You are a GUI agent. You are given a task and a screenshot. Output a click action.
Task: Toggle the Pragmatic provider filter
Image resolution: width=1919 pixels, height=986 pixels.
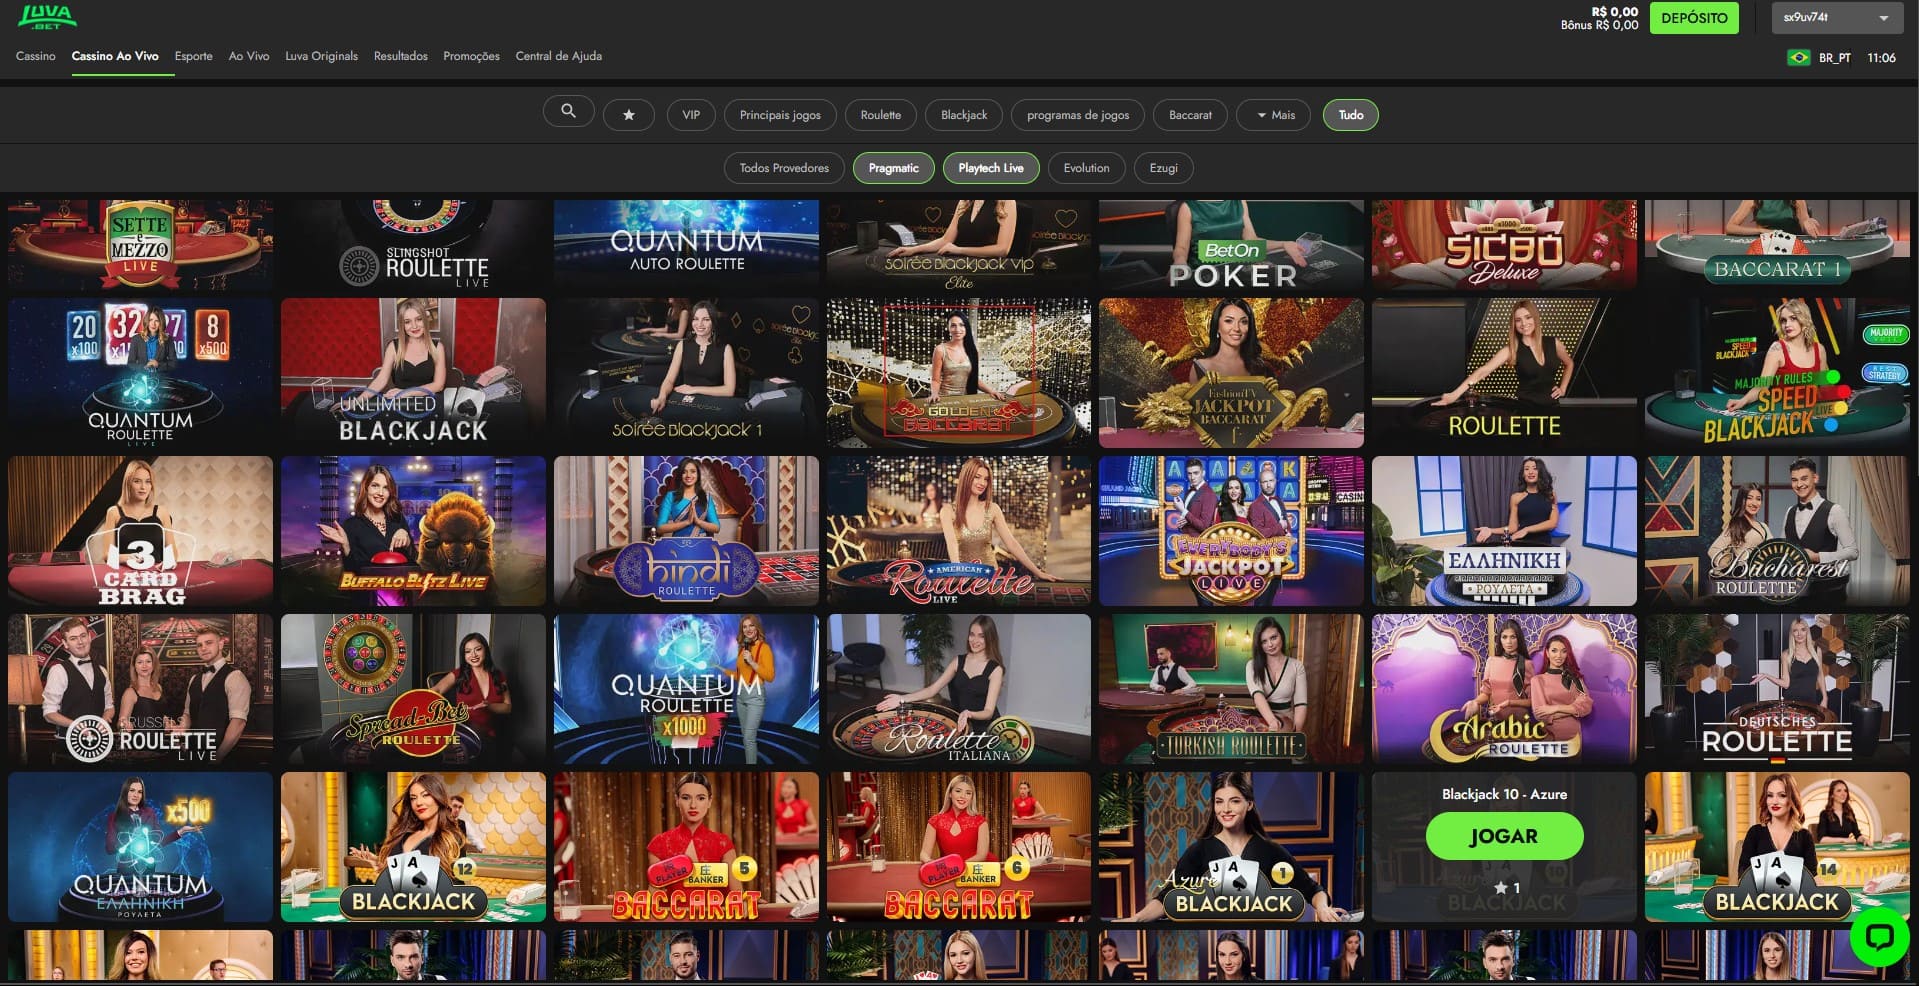coord(893,168)
